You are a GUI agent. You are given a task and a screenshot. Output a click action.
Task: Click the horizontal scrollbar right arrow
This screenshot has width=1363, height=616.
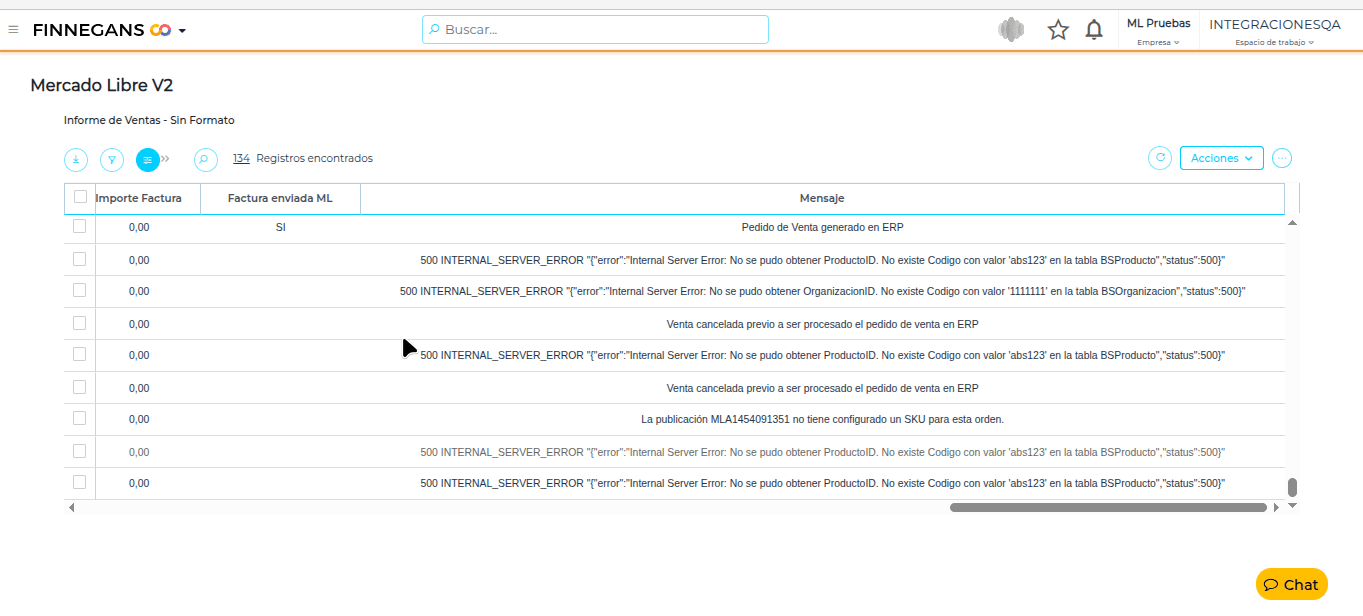[x=1276, y=508]
